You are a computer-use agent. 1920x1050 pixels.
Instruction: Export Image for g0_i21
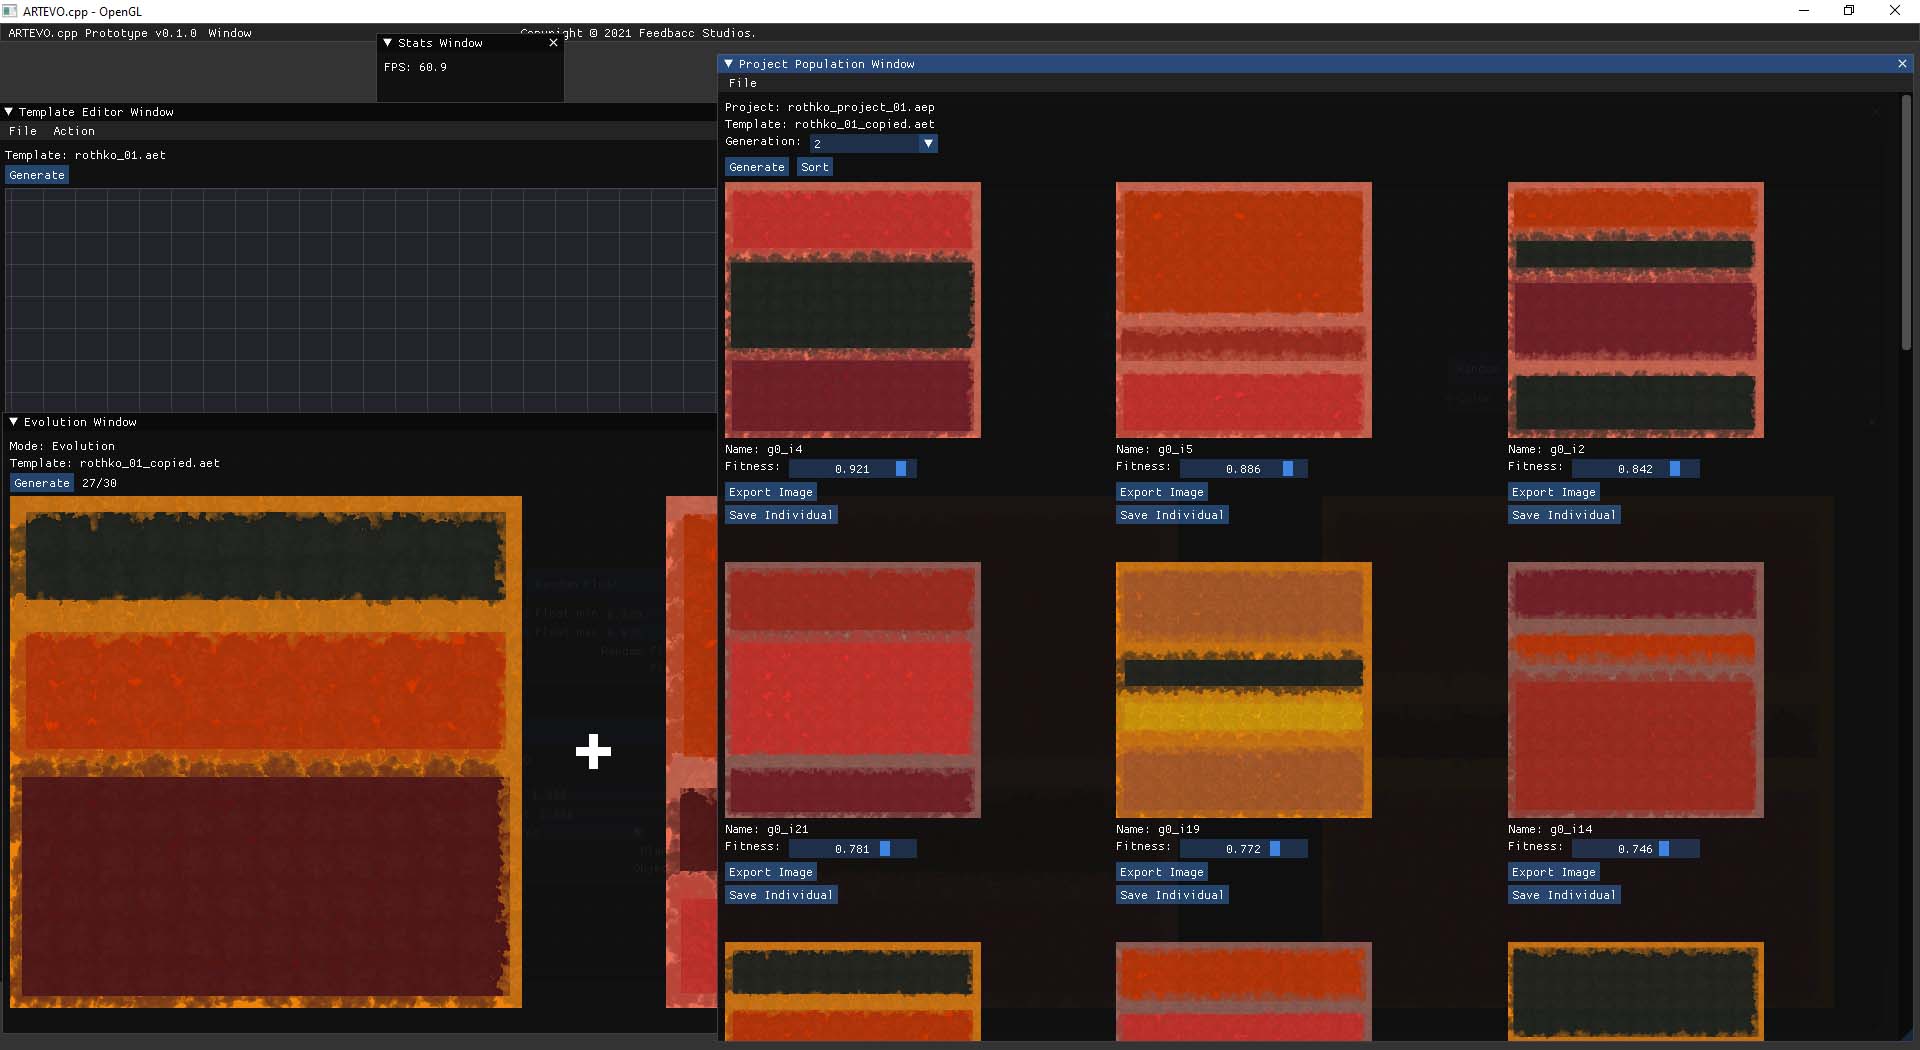pyautogui.click(x=771, y=872)
